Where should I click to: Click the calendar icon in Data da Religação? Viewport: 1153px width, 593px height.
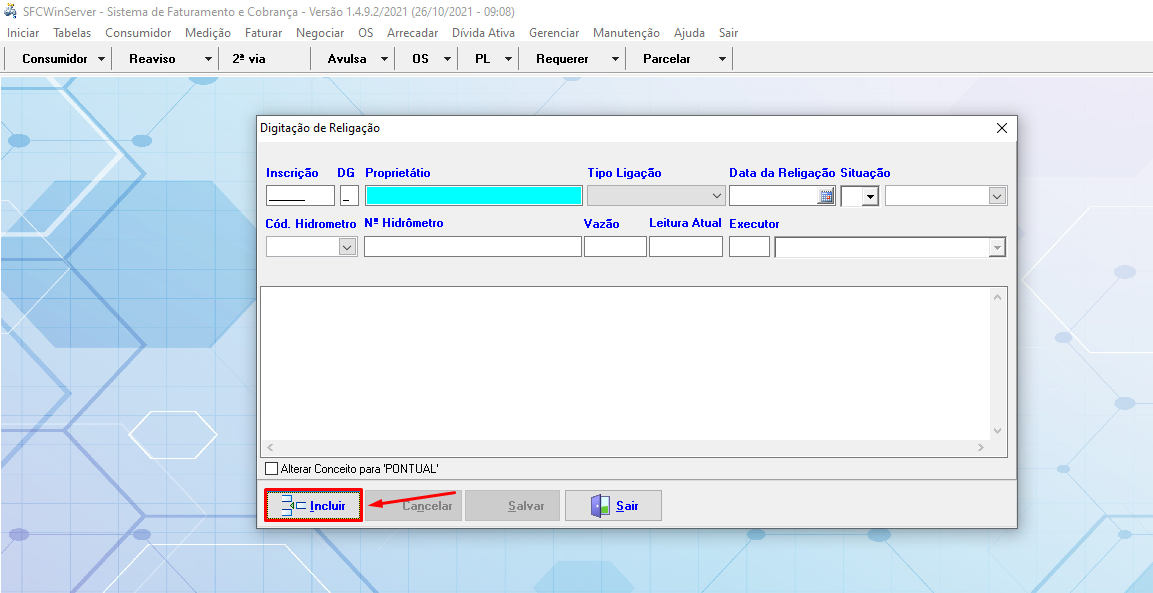click(826, 196)
